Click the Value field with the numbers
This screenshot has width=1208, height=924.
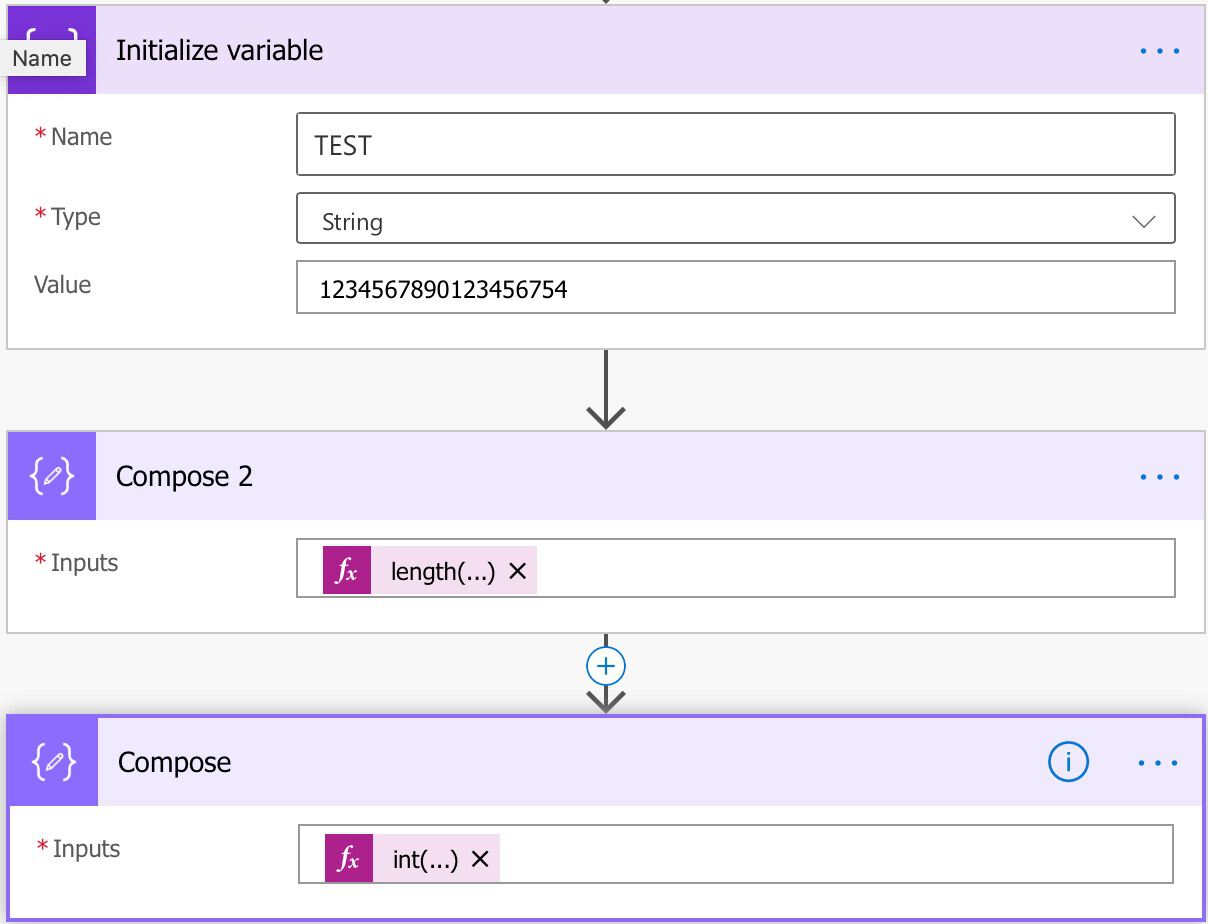point(735,287)
